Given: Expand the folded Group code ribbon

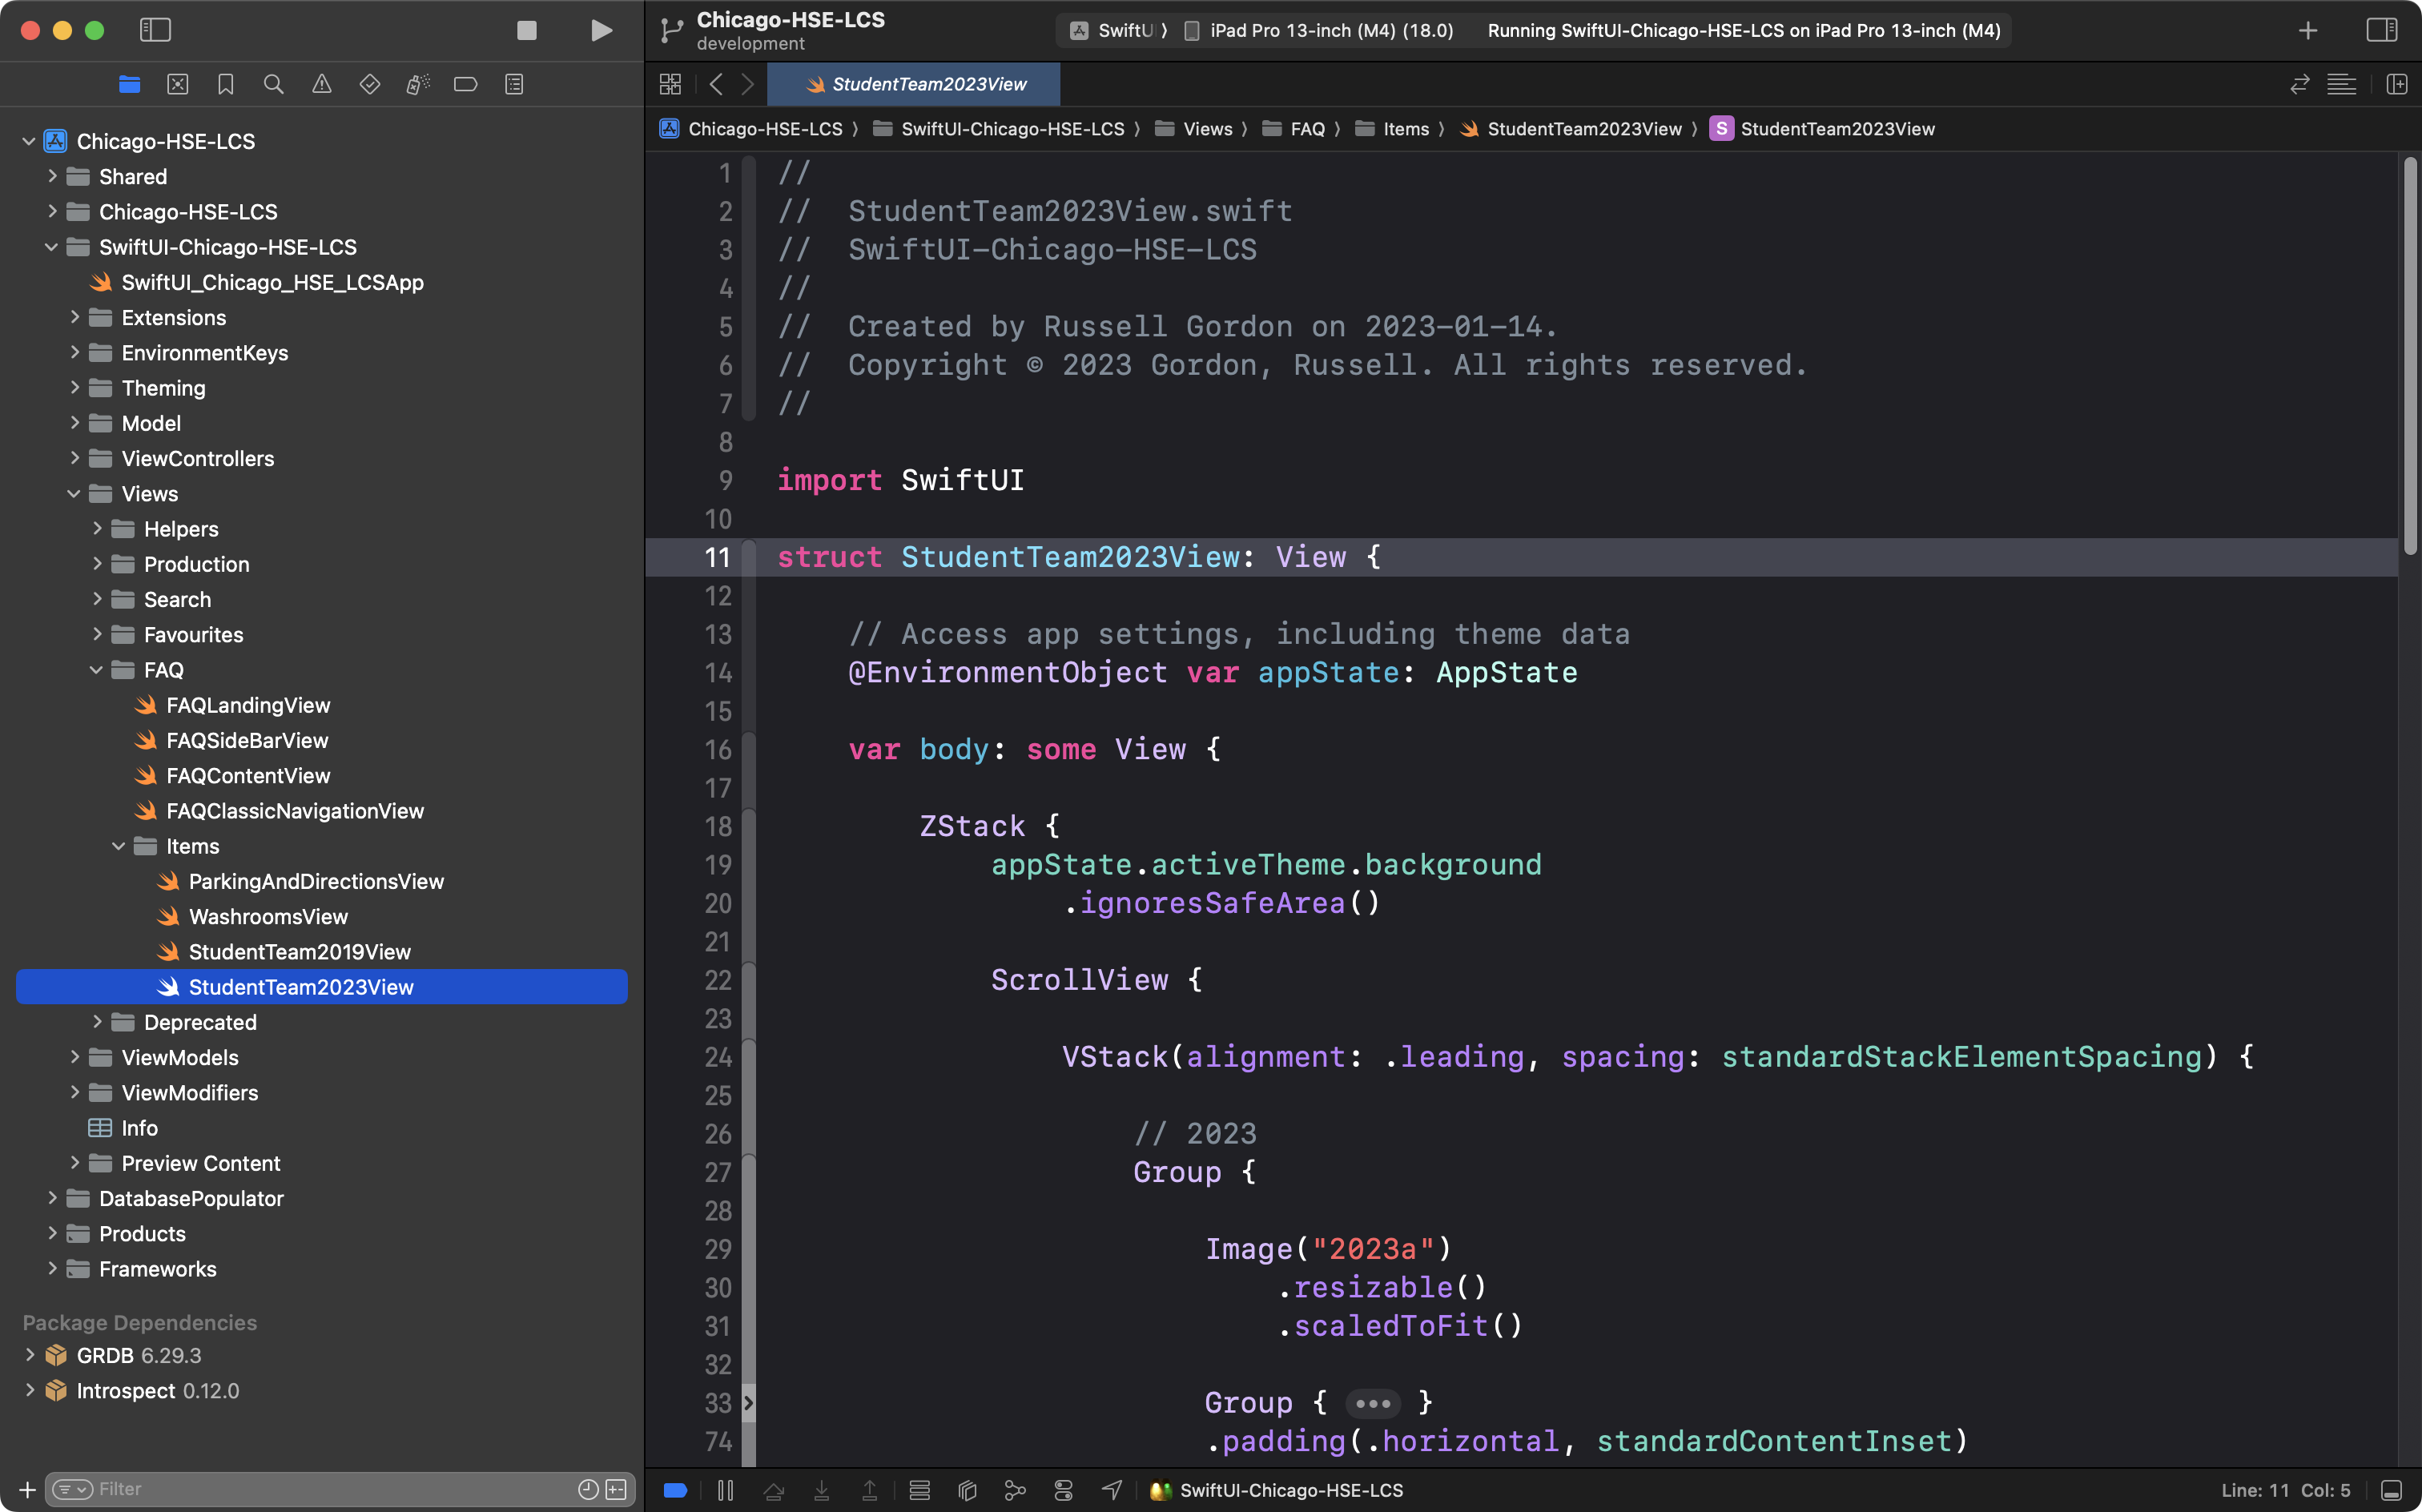Looking at the screenshot, I should pyautogui.click(x=748, y=1403).
